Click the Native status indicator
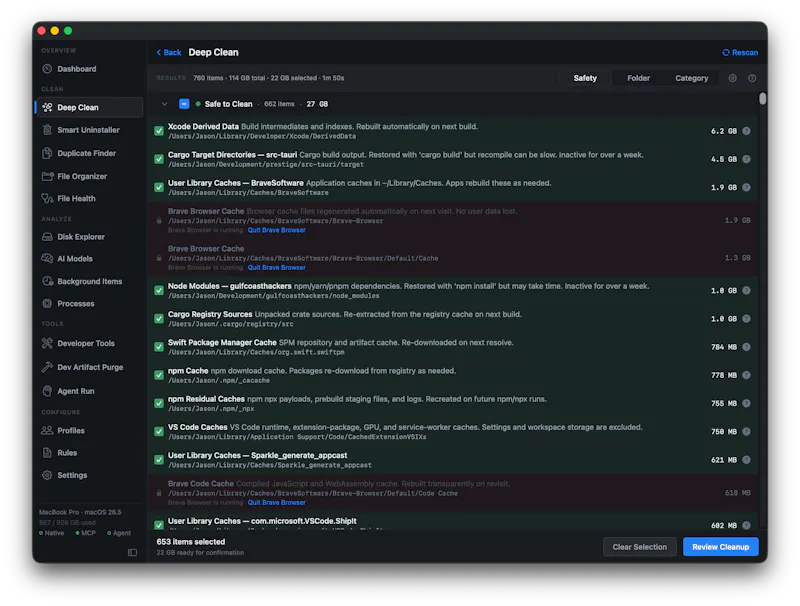 click(x=52, y=533)
